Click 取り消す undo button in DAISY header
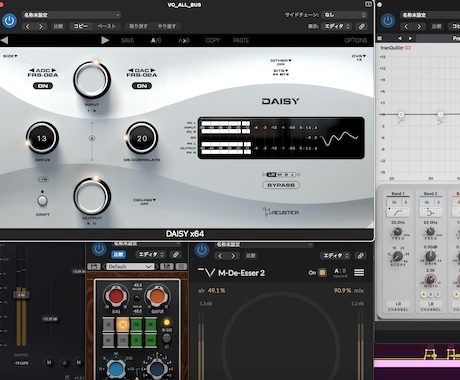The width and height of the screenshot is (460, 380). coord(138,26)
